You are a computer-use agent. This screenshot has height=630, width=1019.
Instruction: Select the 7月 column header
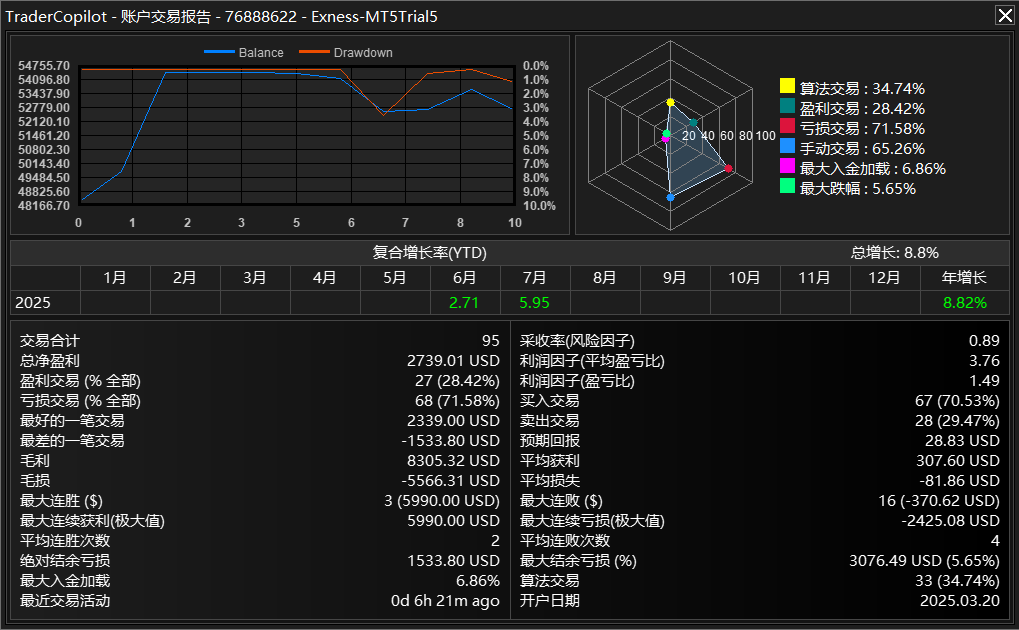tap(535, 278)
